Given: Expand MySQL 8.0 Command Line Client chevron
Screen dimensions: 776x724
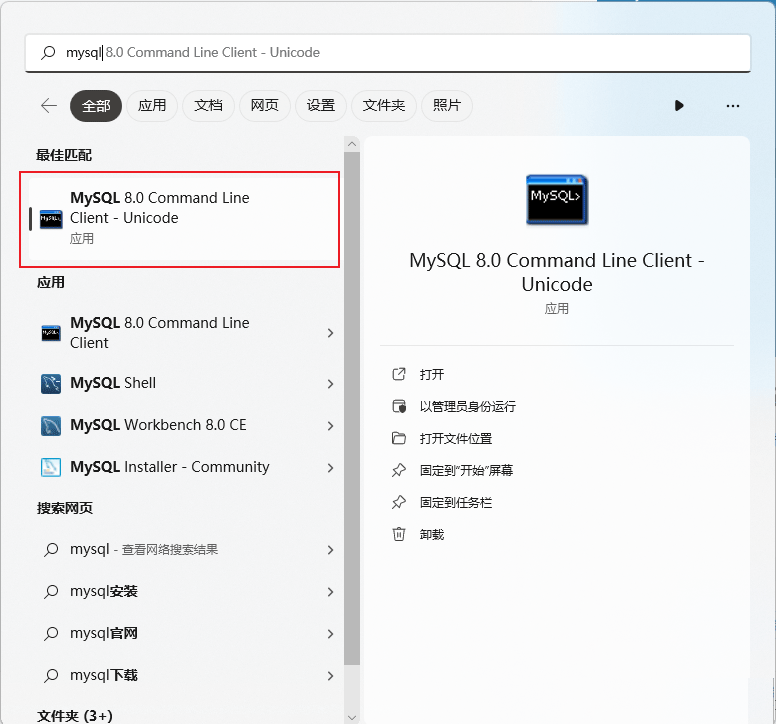Looking at the screenshot, I should (330, 333).
